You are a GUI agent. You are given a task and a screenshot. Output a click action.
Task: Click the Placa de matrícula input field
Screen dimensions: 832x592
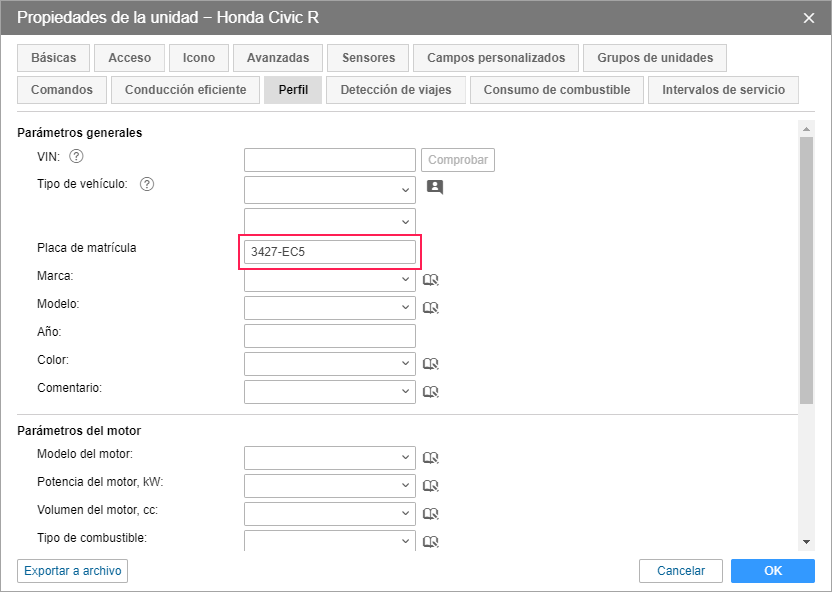pos(329,252)
